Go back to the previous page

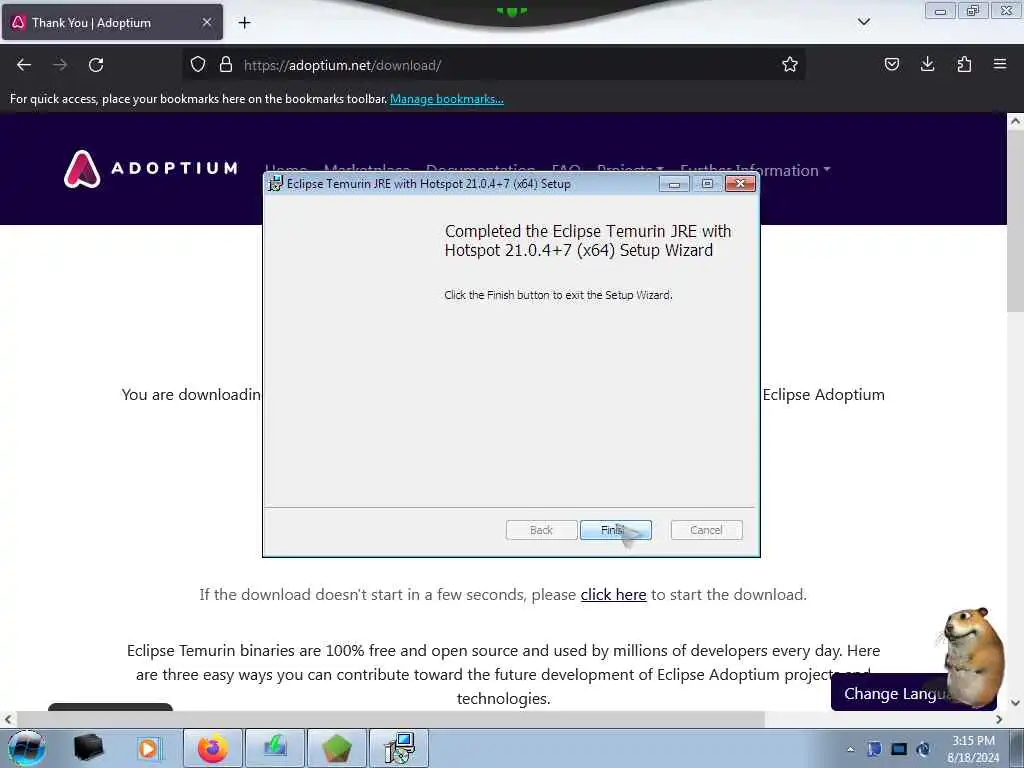[x=24, y=65]
